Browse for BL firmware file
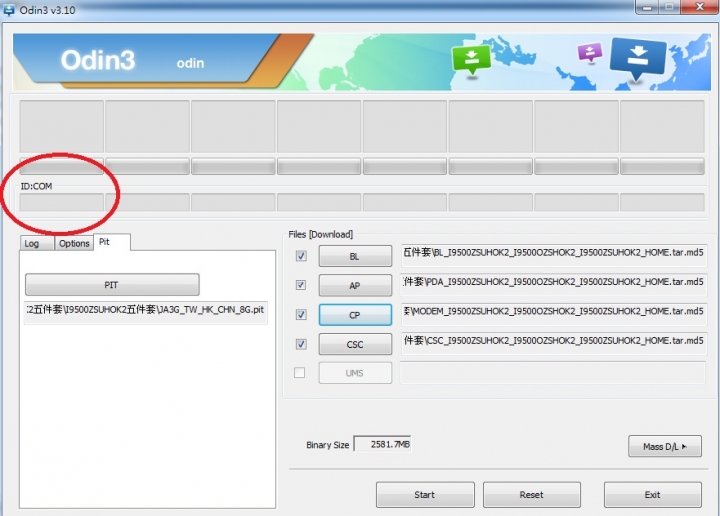720x516 pixels. pos(355,256)
